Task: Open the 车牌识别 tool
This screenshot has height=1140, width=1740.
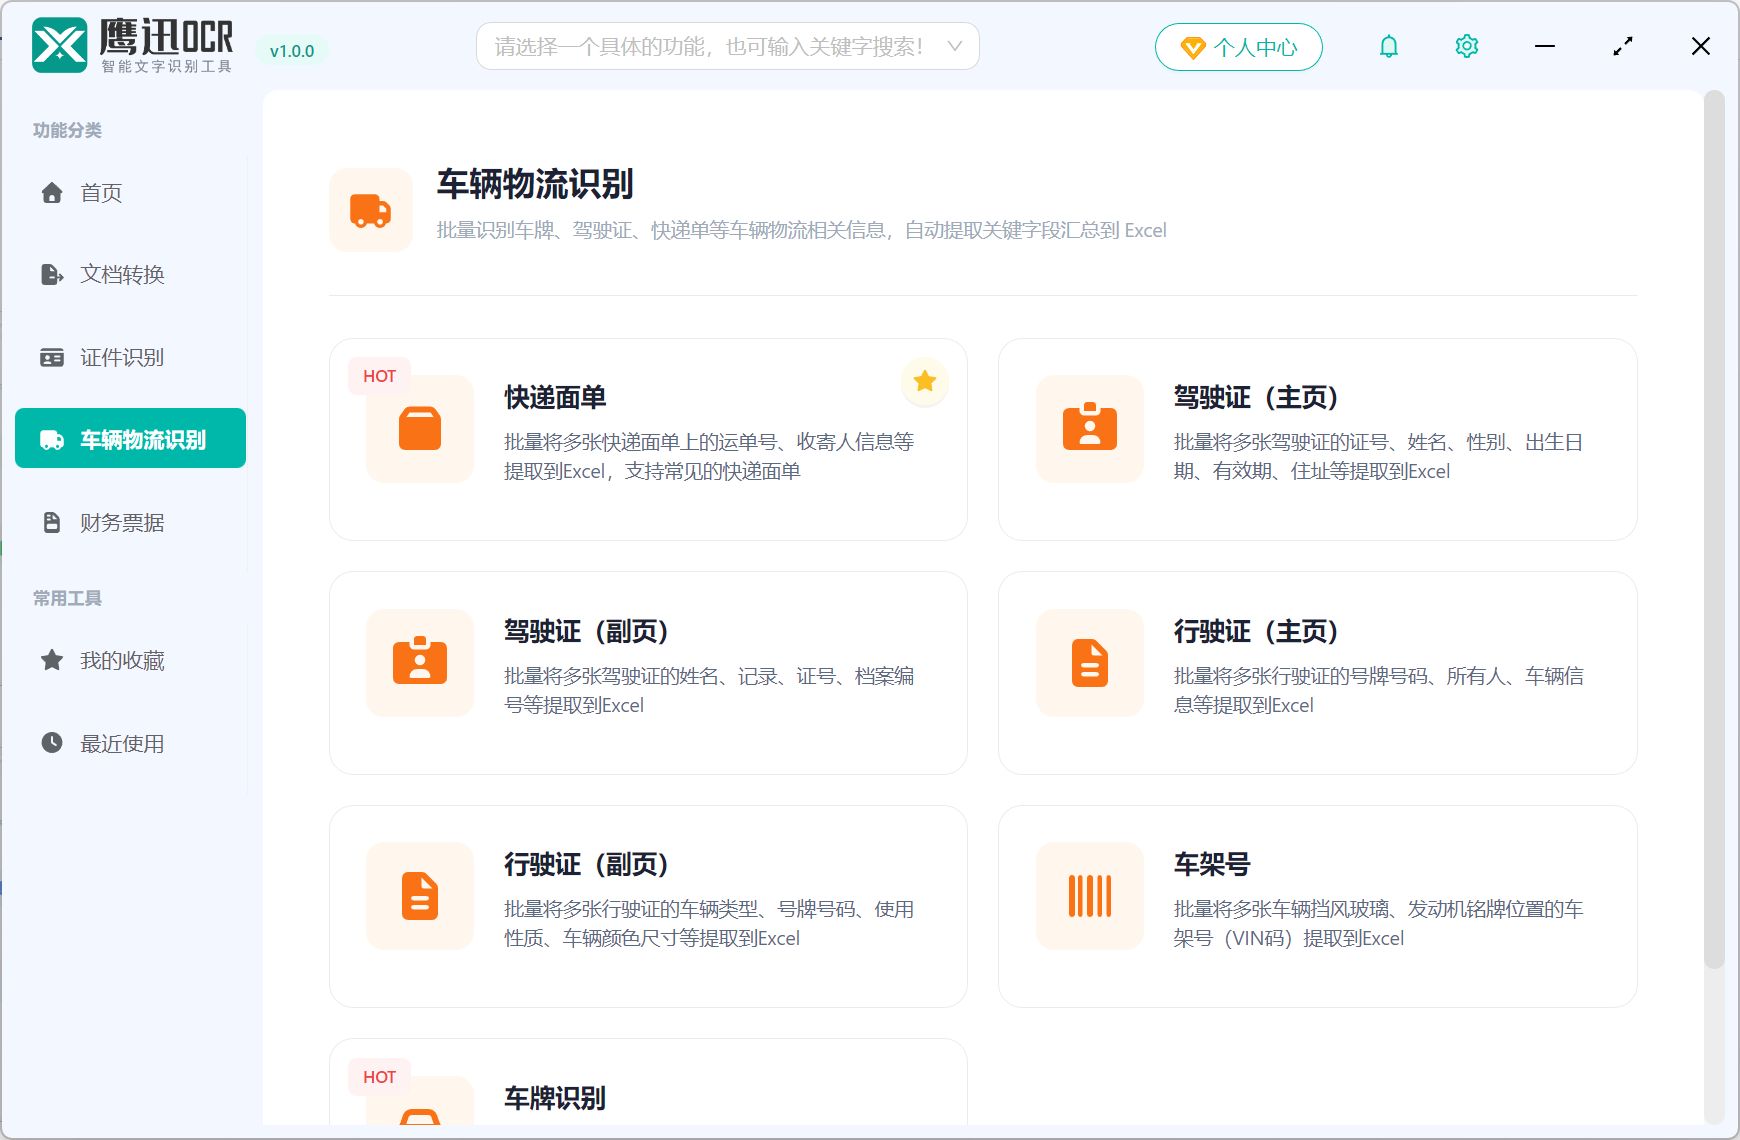Action: [649, 1098]
